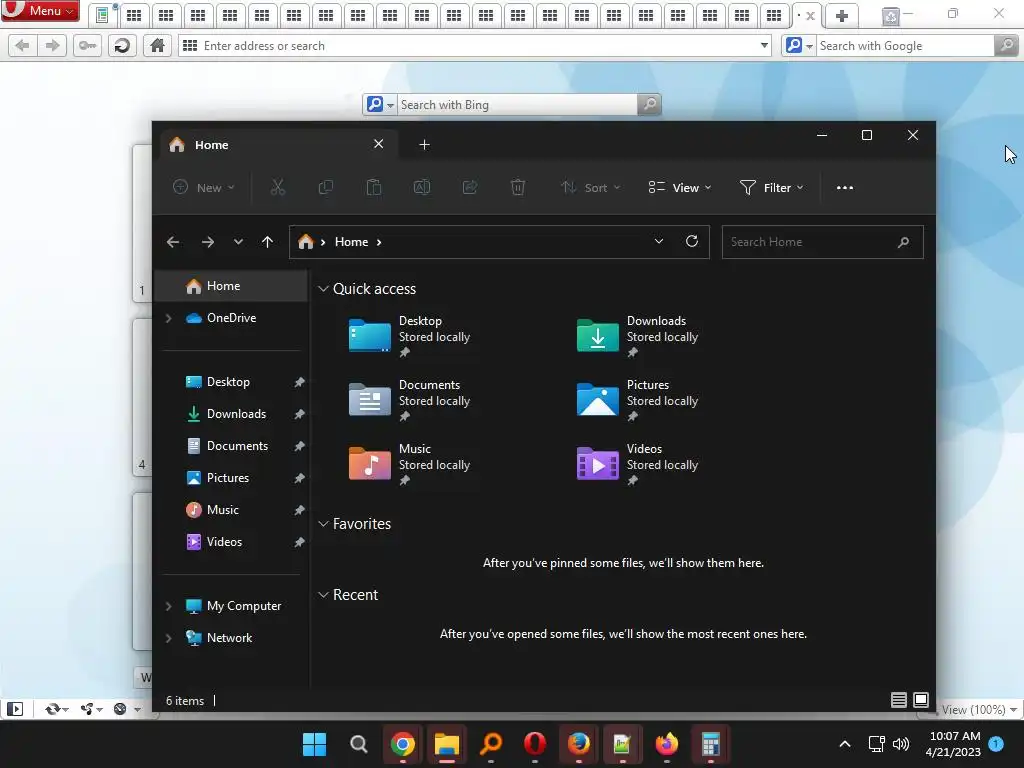The image size is (1024, 768).
Task: Toggle Opera panel sidebar button at bottom-left
Action: [15, 709]
